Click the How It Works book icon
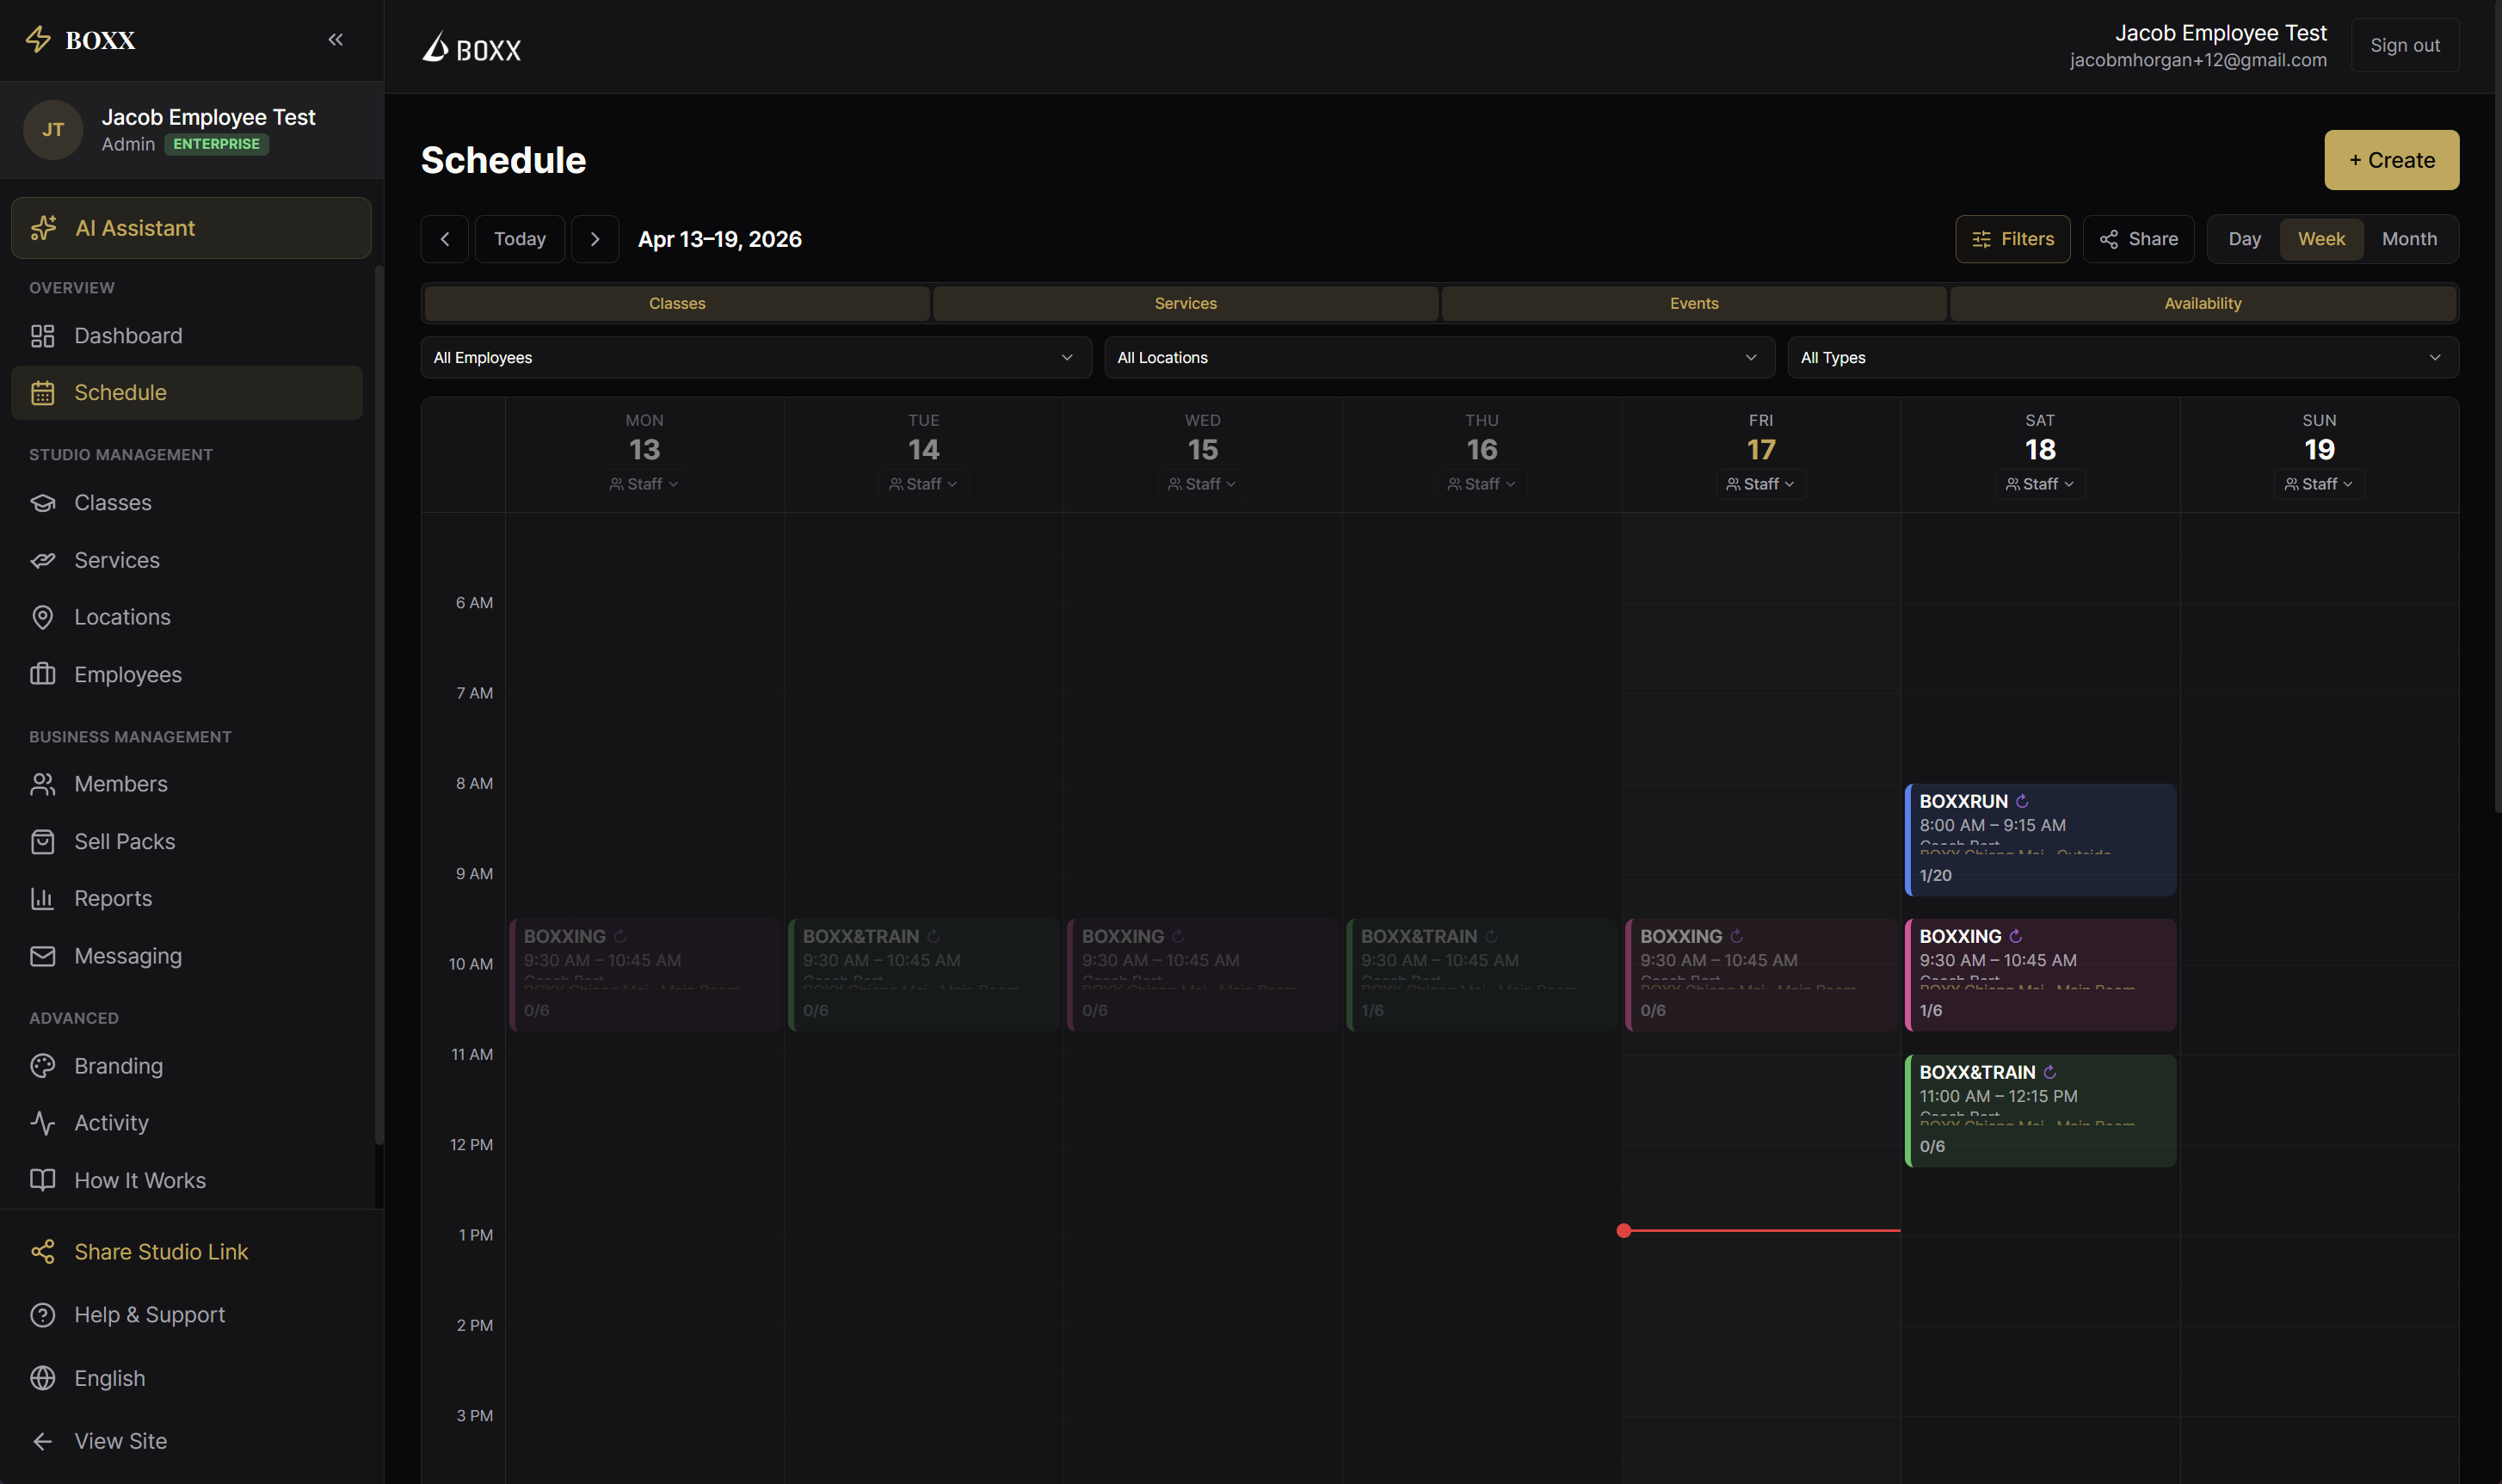The image size is (2502, 1484). click(x=42, y=1180)
